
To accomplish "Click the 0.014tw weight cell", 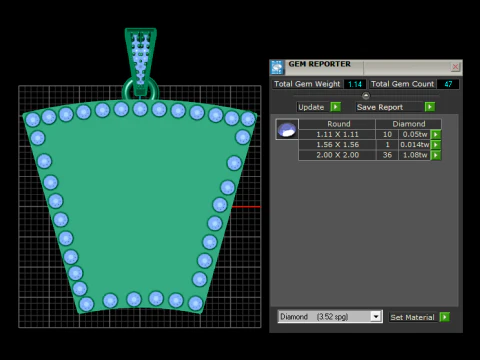I will coord(414,145).
